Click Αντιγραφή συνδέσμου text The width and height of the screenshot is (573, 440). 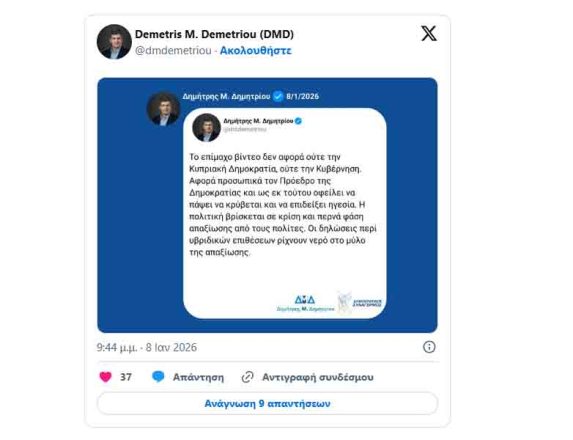pyautogui.click(x=318, y=377)
